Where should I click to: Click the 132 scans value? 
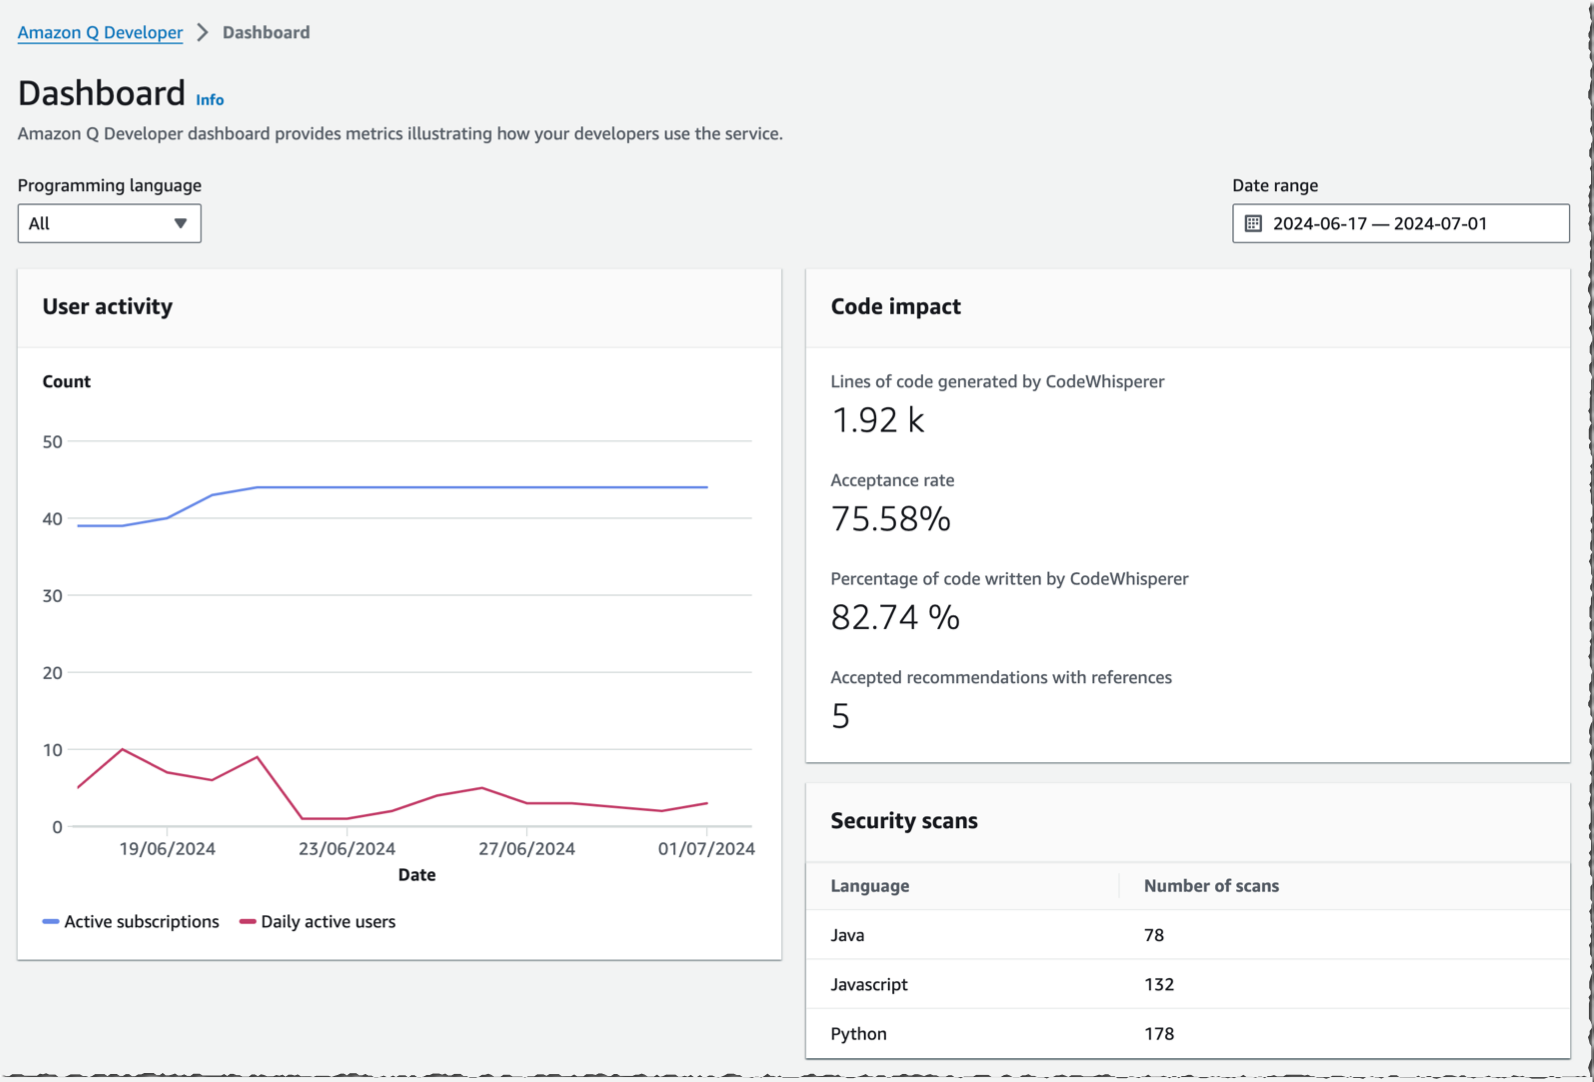coord(1159,984)
